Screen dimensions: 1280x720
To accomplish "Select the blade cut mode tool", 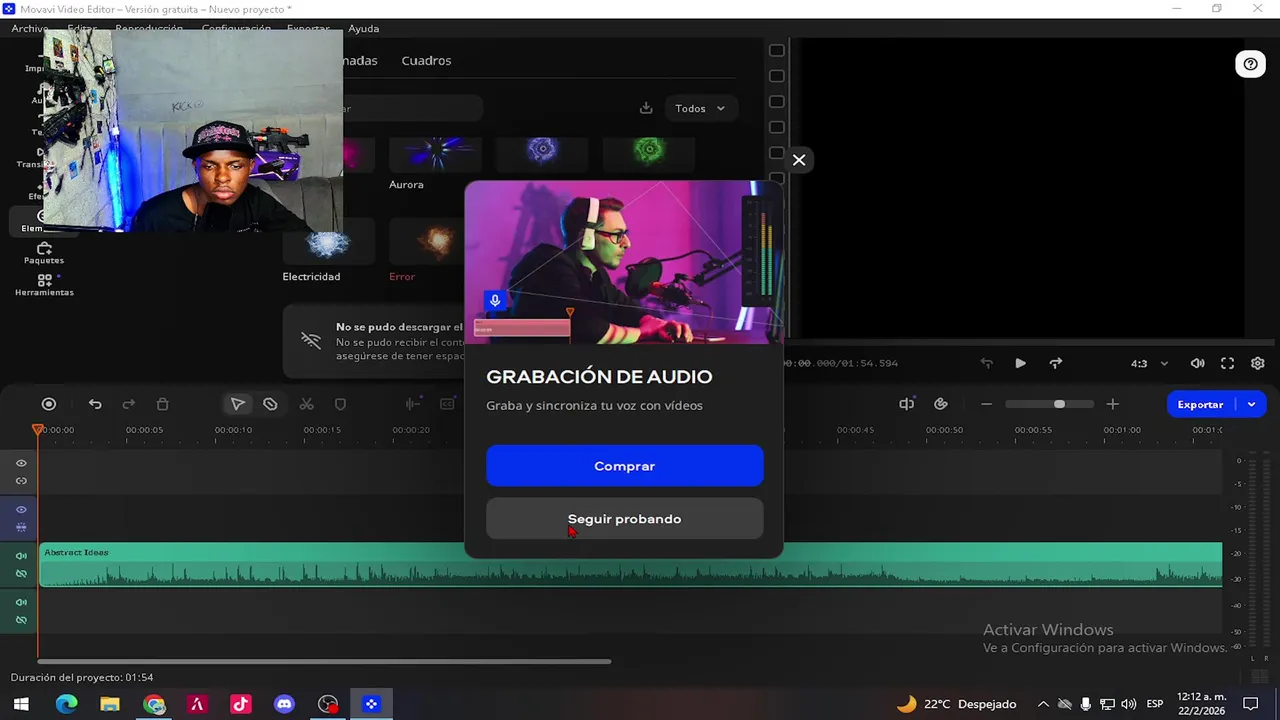I will point(270,404).
